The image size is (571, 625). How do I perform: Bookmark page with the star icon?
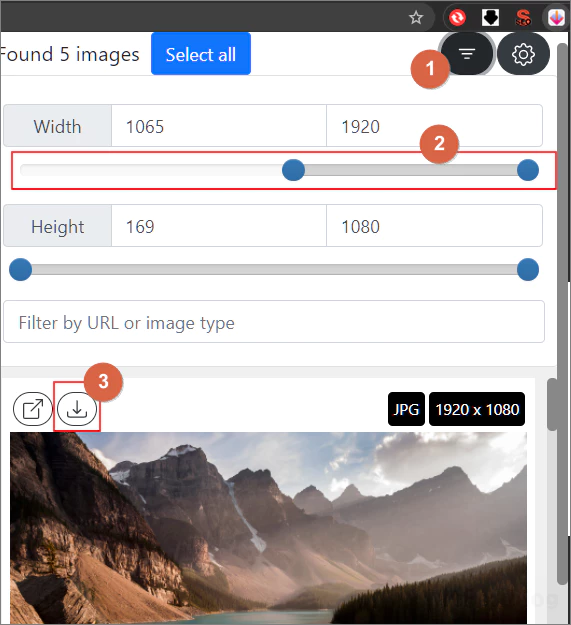point(416,18)
